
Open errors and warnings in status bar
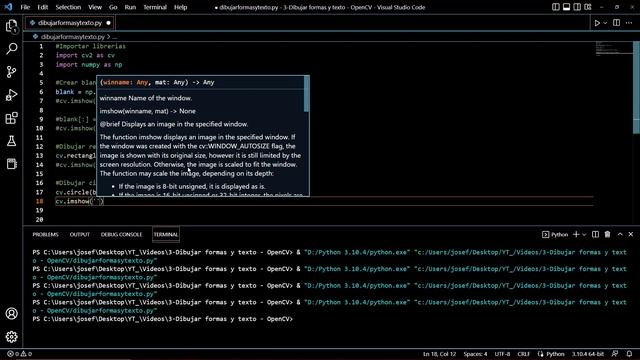pos(20,354)
